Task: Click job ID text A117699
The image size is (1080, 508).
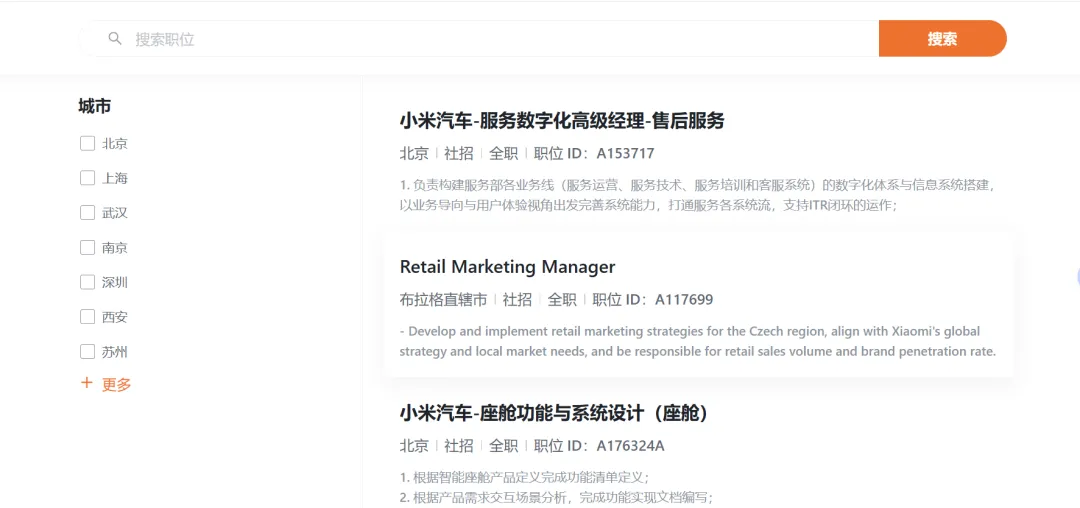Action: tap(683, 299)
